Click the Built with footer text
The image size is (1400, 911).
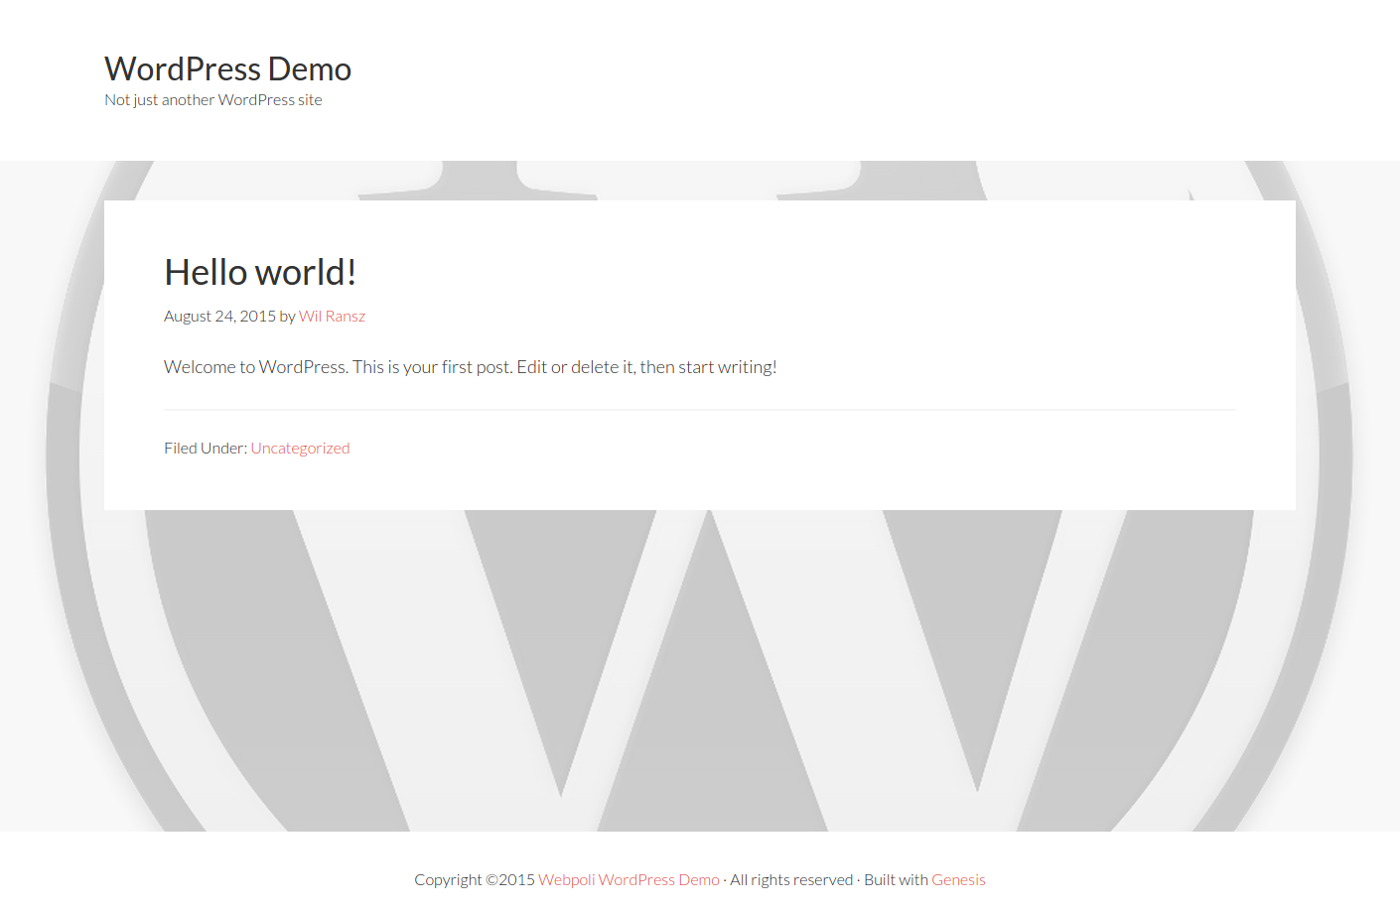click(896, 880)
